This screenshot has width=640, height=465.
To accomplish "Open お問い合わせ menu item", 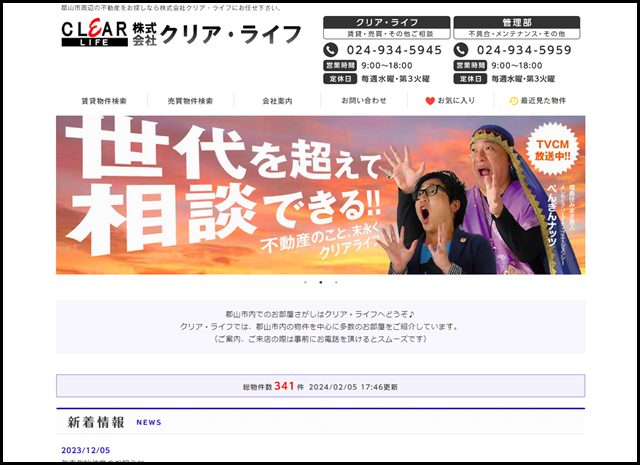I will tap(364, 100).
